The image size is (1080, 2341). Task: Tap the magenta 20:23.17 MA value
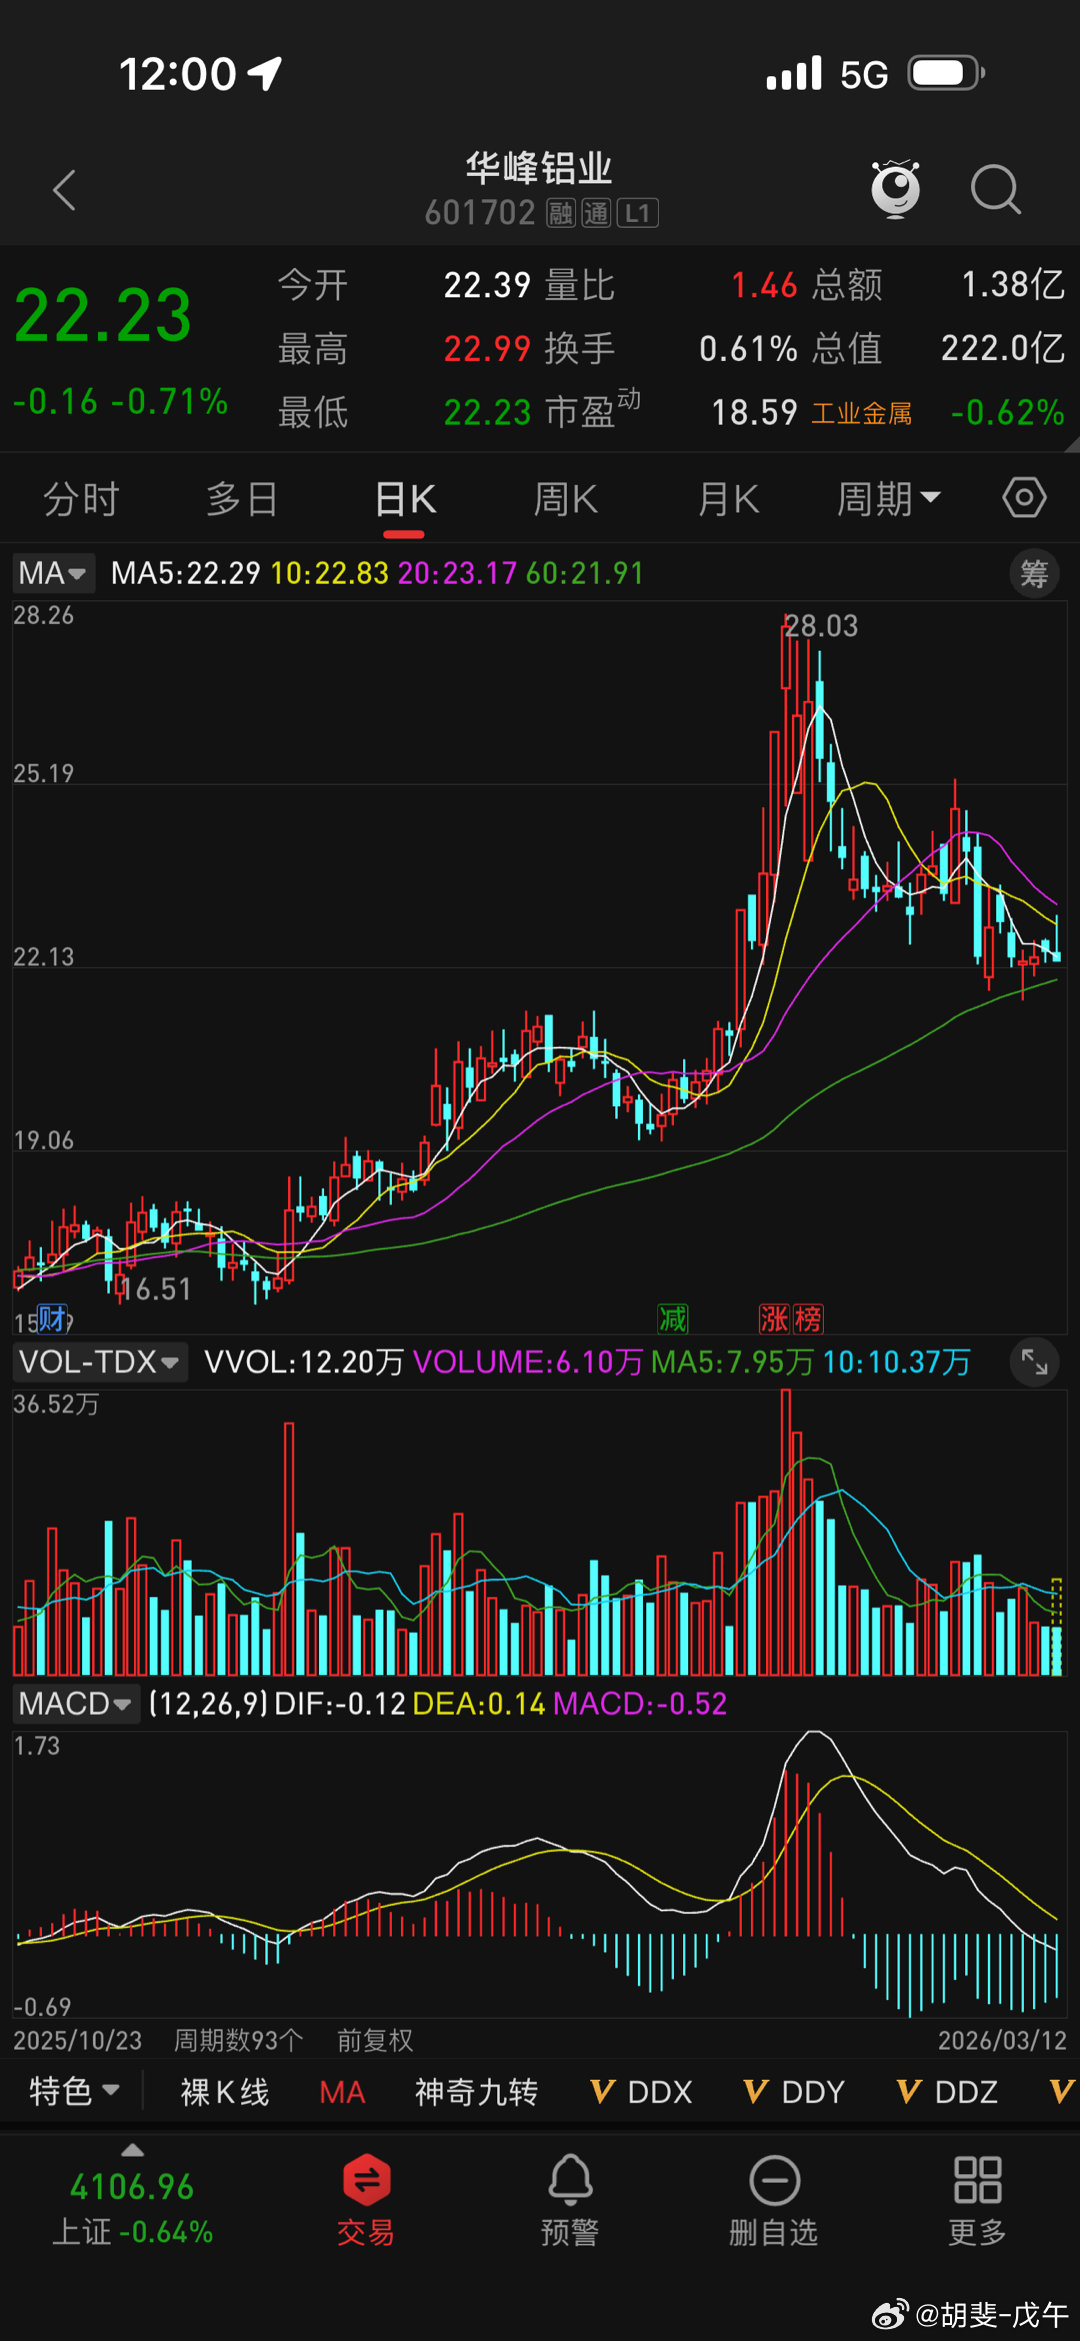pyautogui.click(x=457, y=573)
